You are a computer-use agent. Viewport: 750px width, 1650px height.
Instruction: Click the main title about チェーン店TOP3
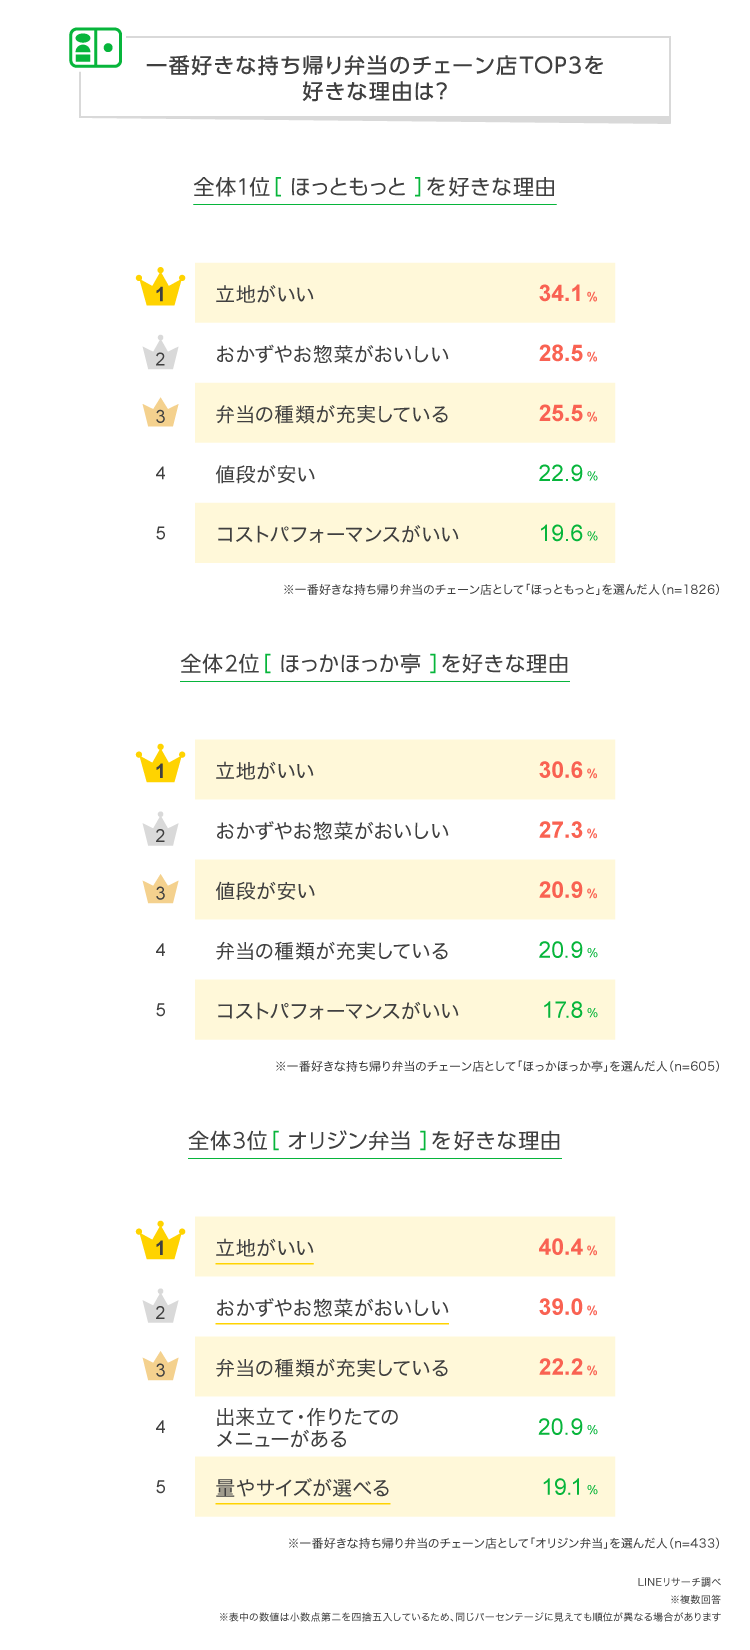pyautogui.click(x=375, y=79)
